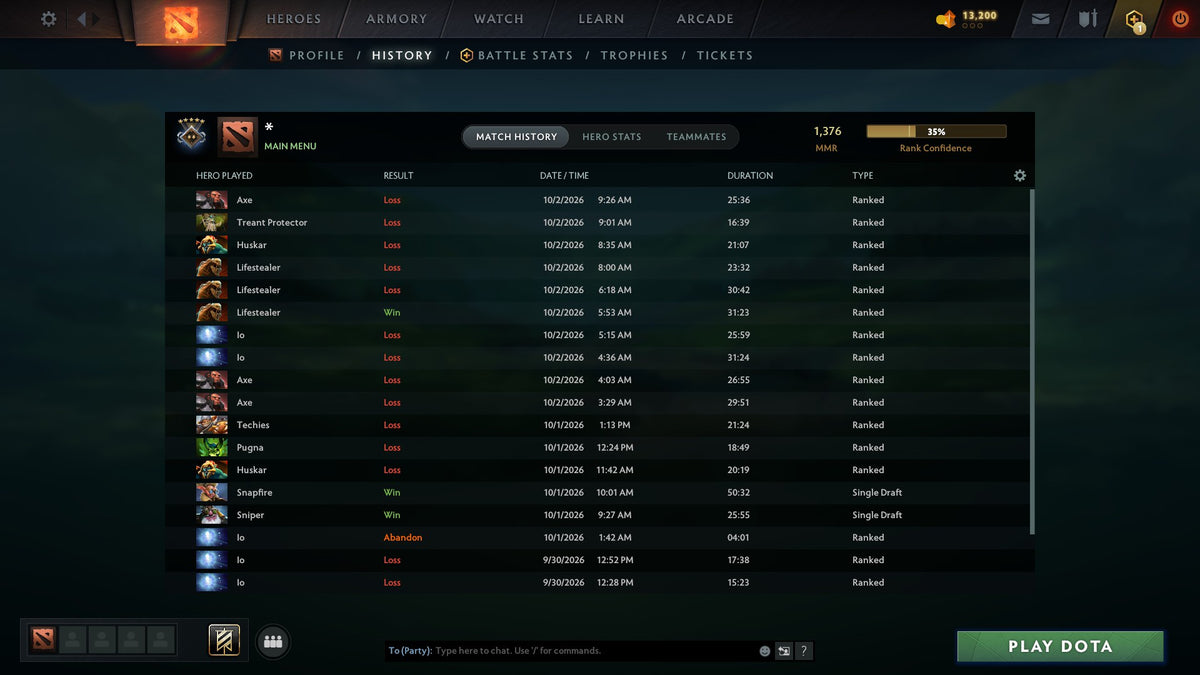Screen dimensions: 1200x675
Task: Click the Type column header
Action: coord(862,175)
